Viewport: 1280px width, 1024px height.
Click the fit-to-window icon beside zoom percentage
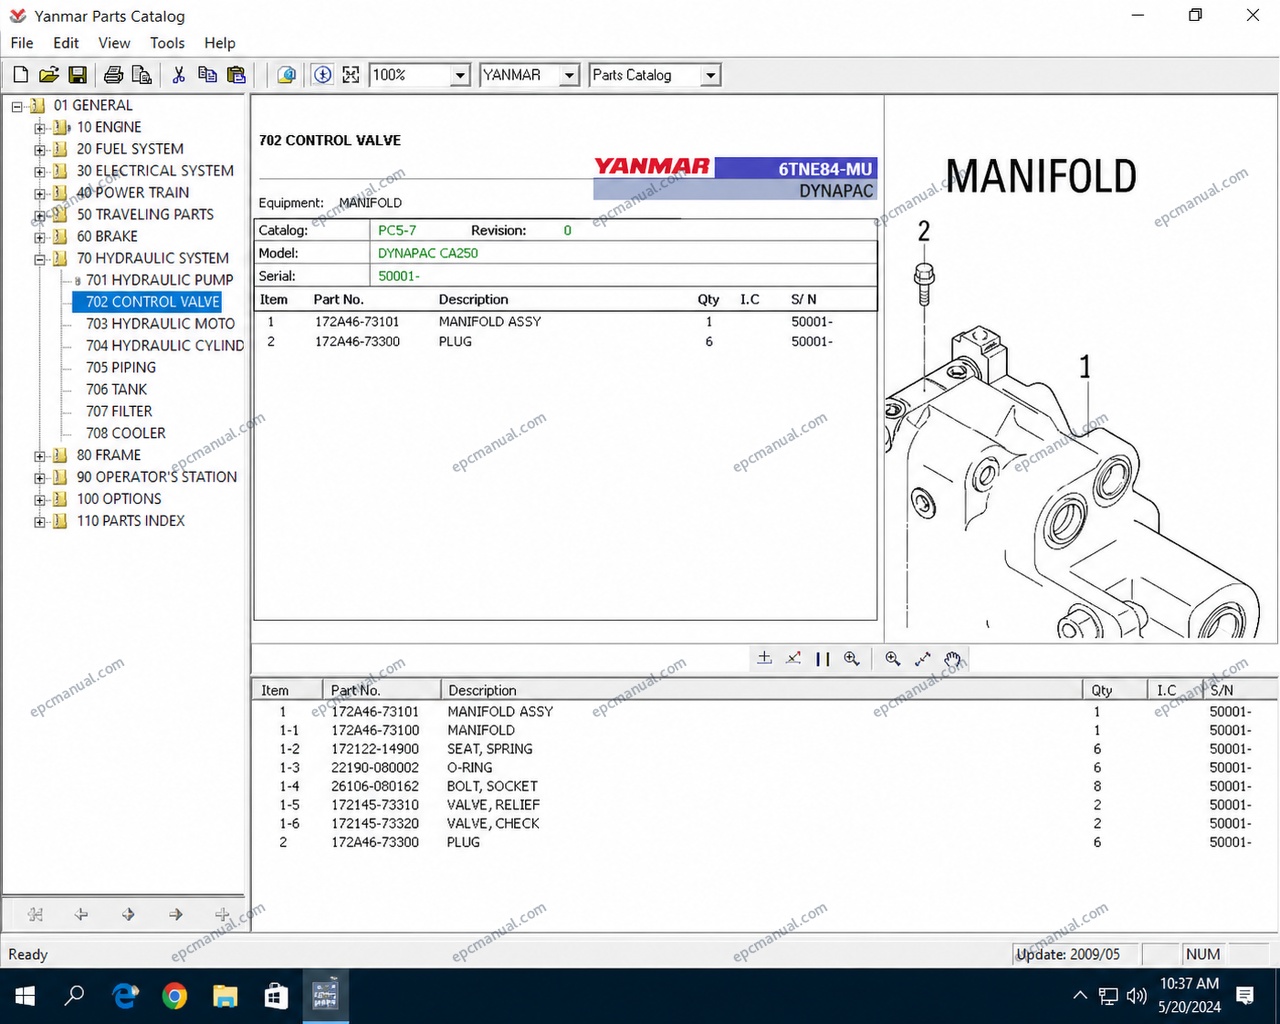click(351, 75)
